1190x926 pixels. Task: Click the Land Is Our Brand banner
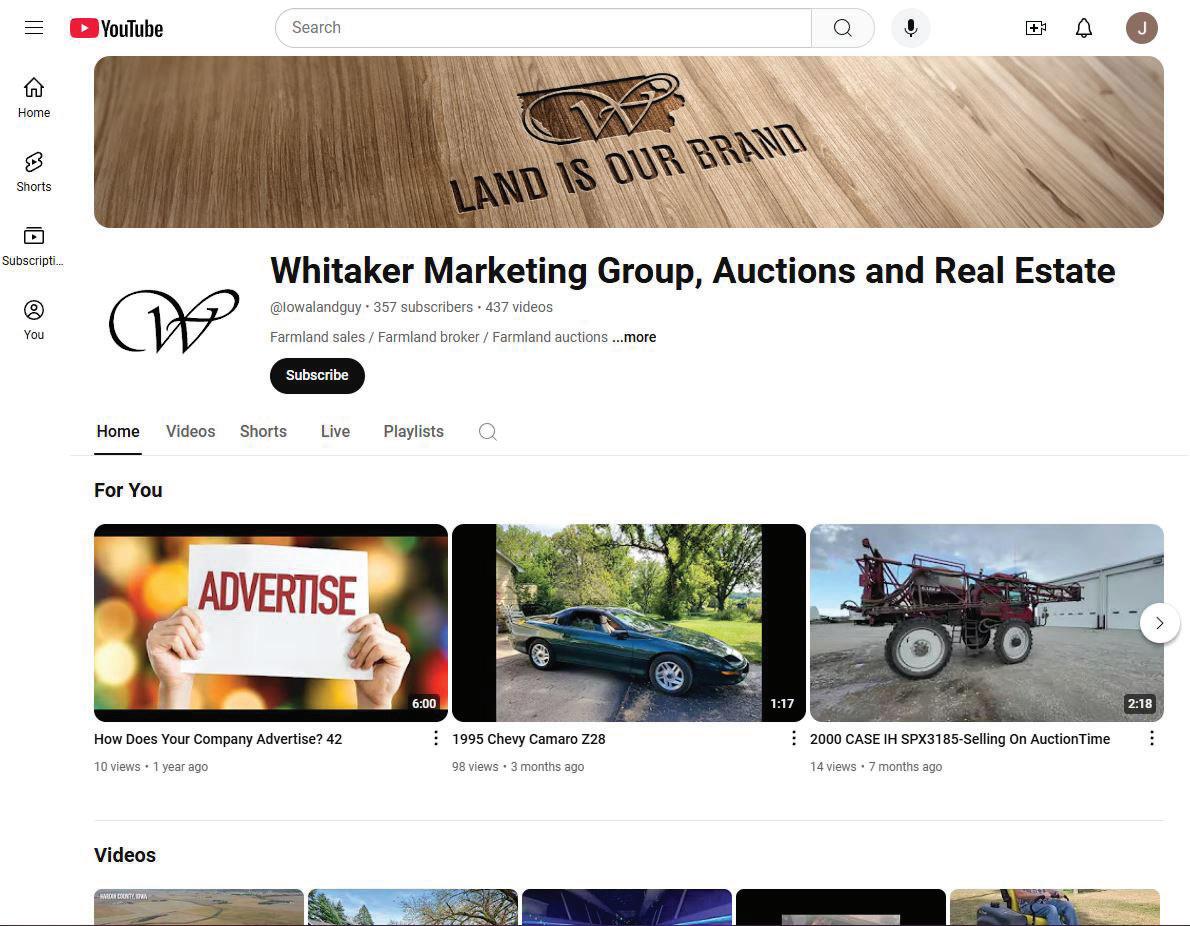(x=629, y=142)
